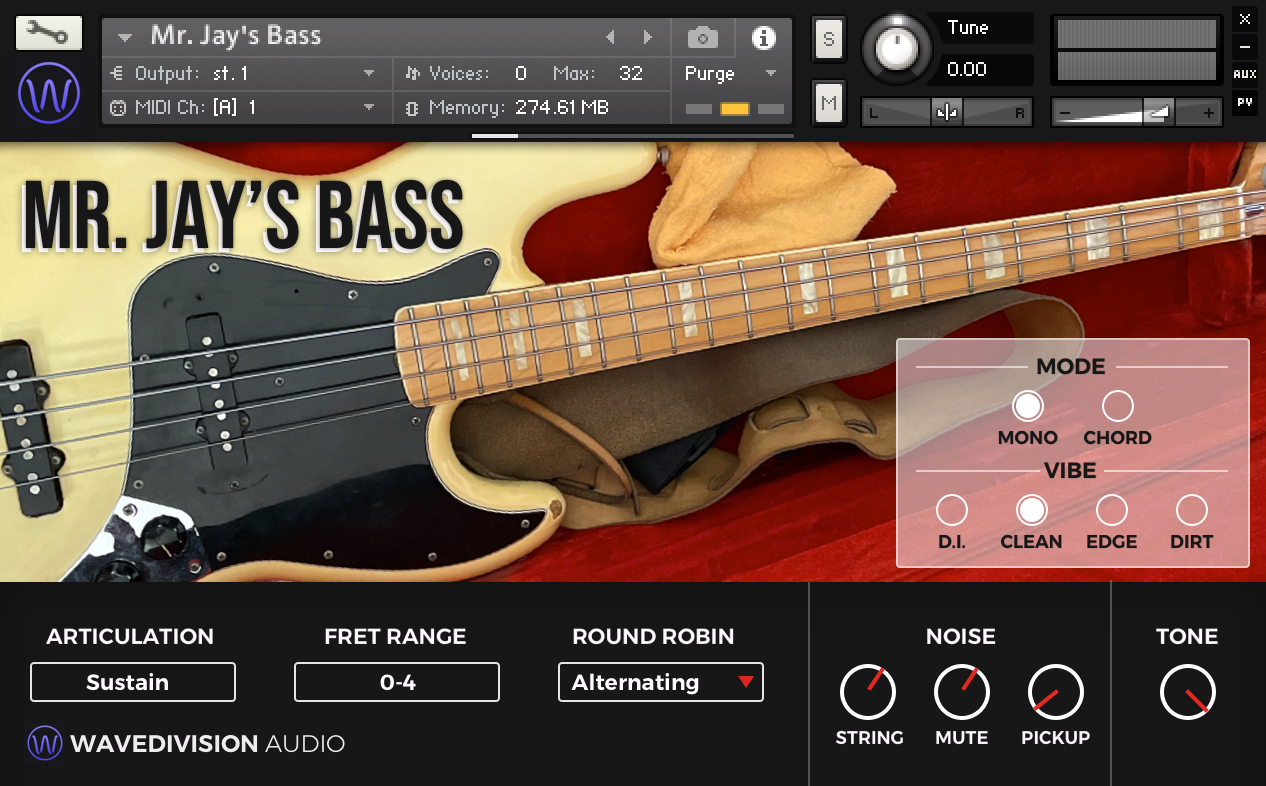
Task: Click the AUX sends icon
Action: [1245, 72]
